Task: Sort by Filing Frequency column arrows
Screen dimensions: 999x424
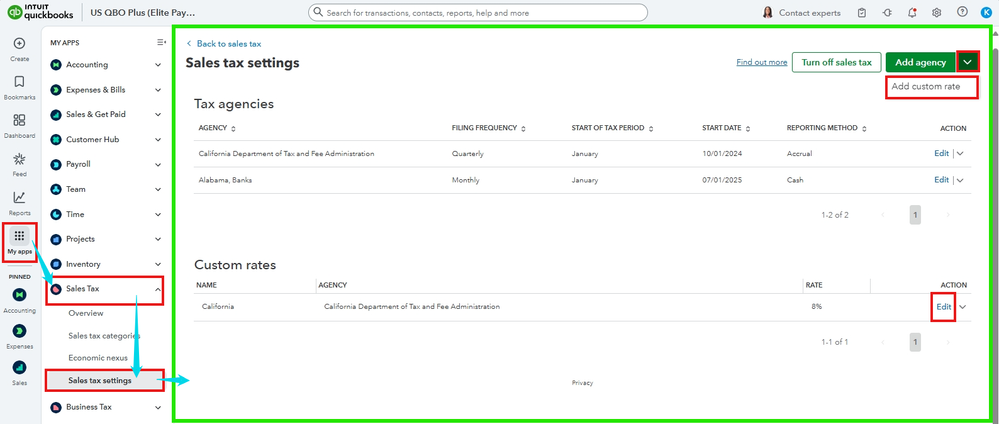Action: tap(523, 129)
